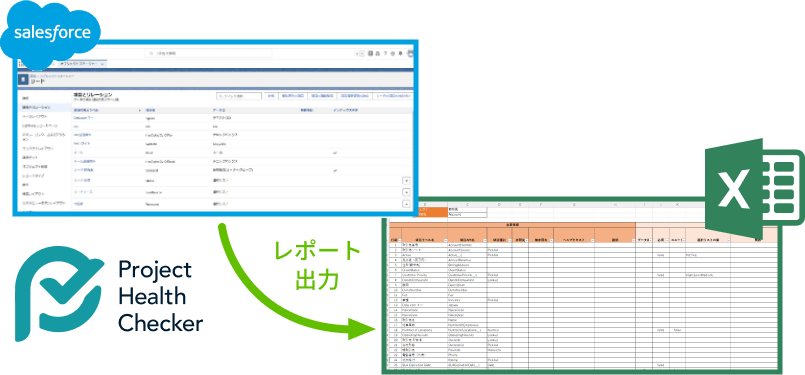Click the help question mark icon
The image size is (805, 375).
coord(385,53)
